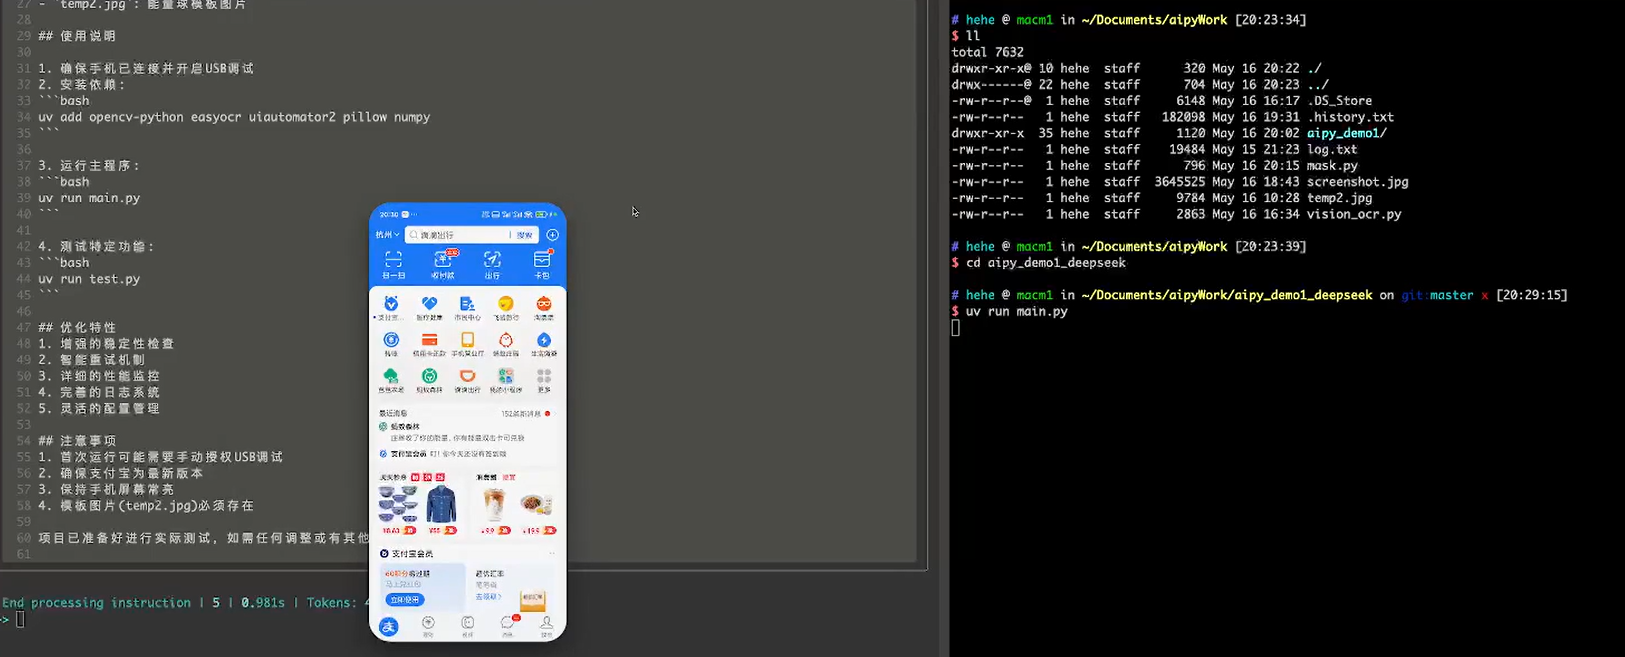The width and height of the screenshot is (1625, 657).
Task: Open the 152 new messages arrow link
Action: (526, 413)
